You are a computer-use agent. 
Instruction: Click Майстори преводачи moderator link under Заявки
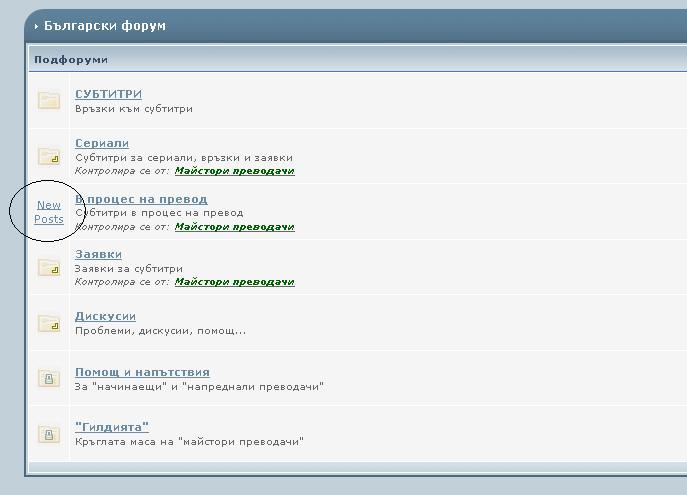[234, 282]
